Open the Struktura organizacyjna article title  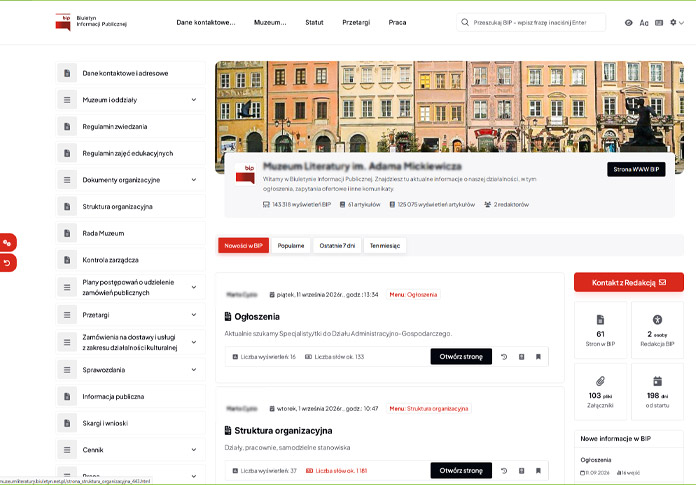(x=283, y=430)
